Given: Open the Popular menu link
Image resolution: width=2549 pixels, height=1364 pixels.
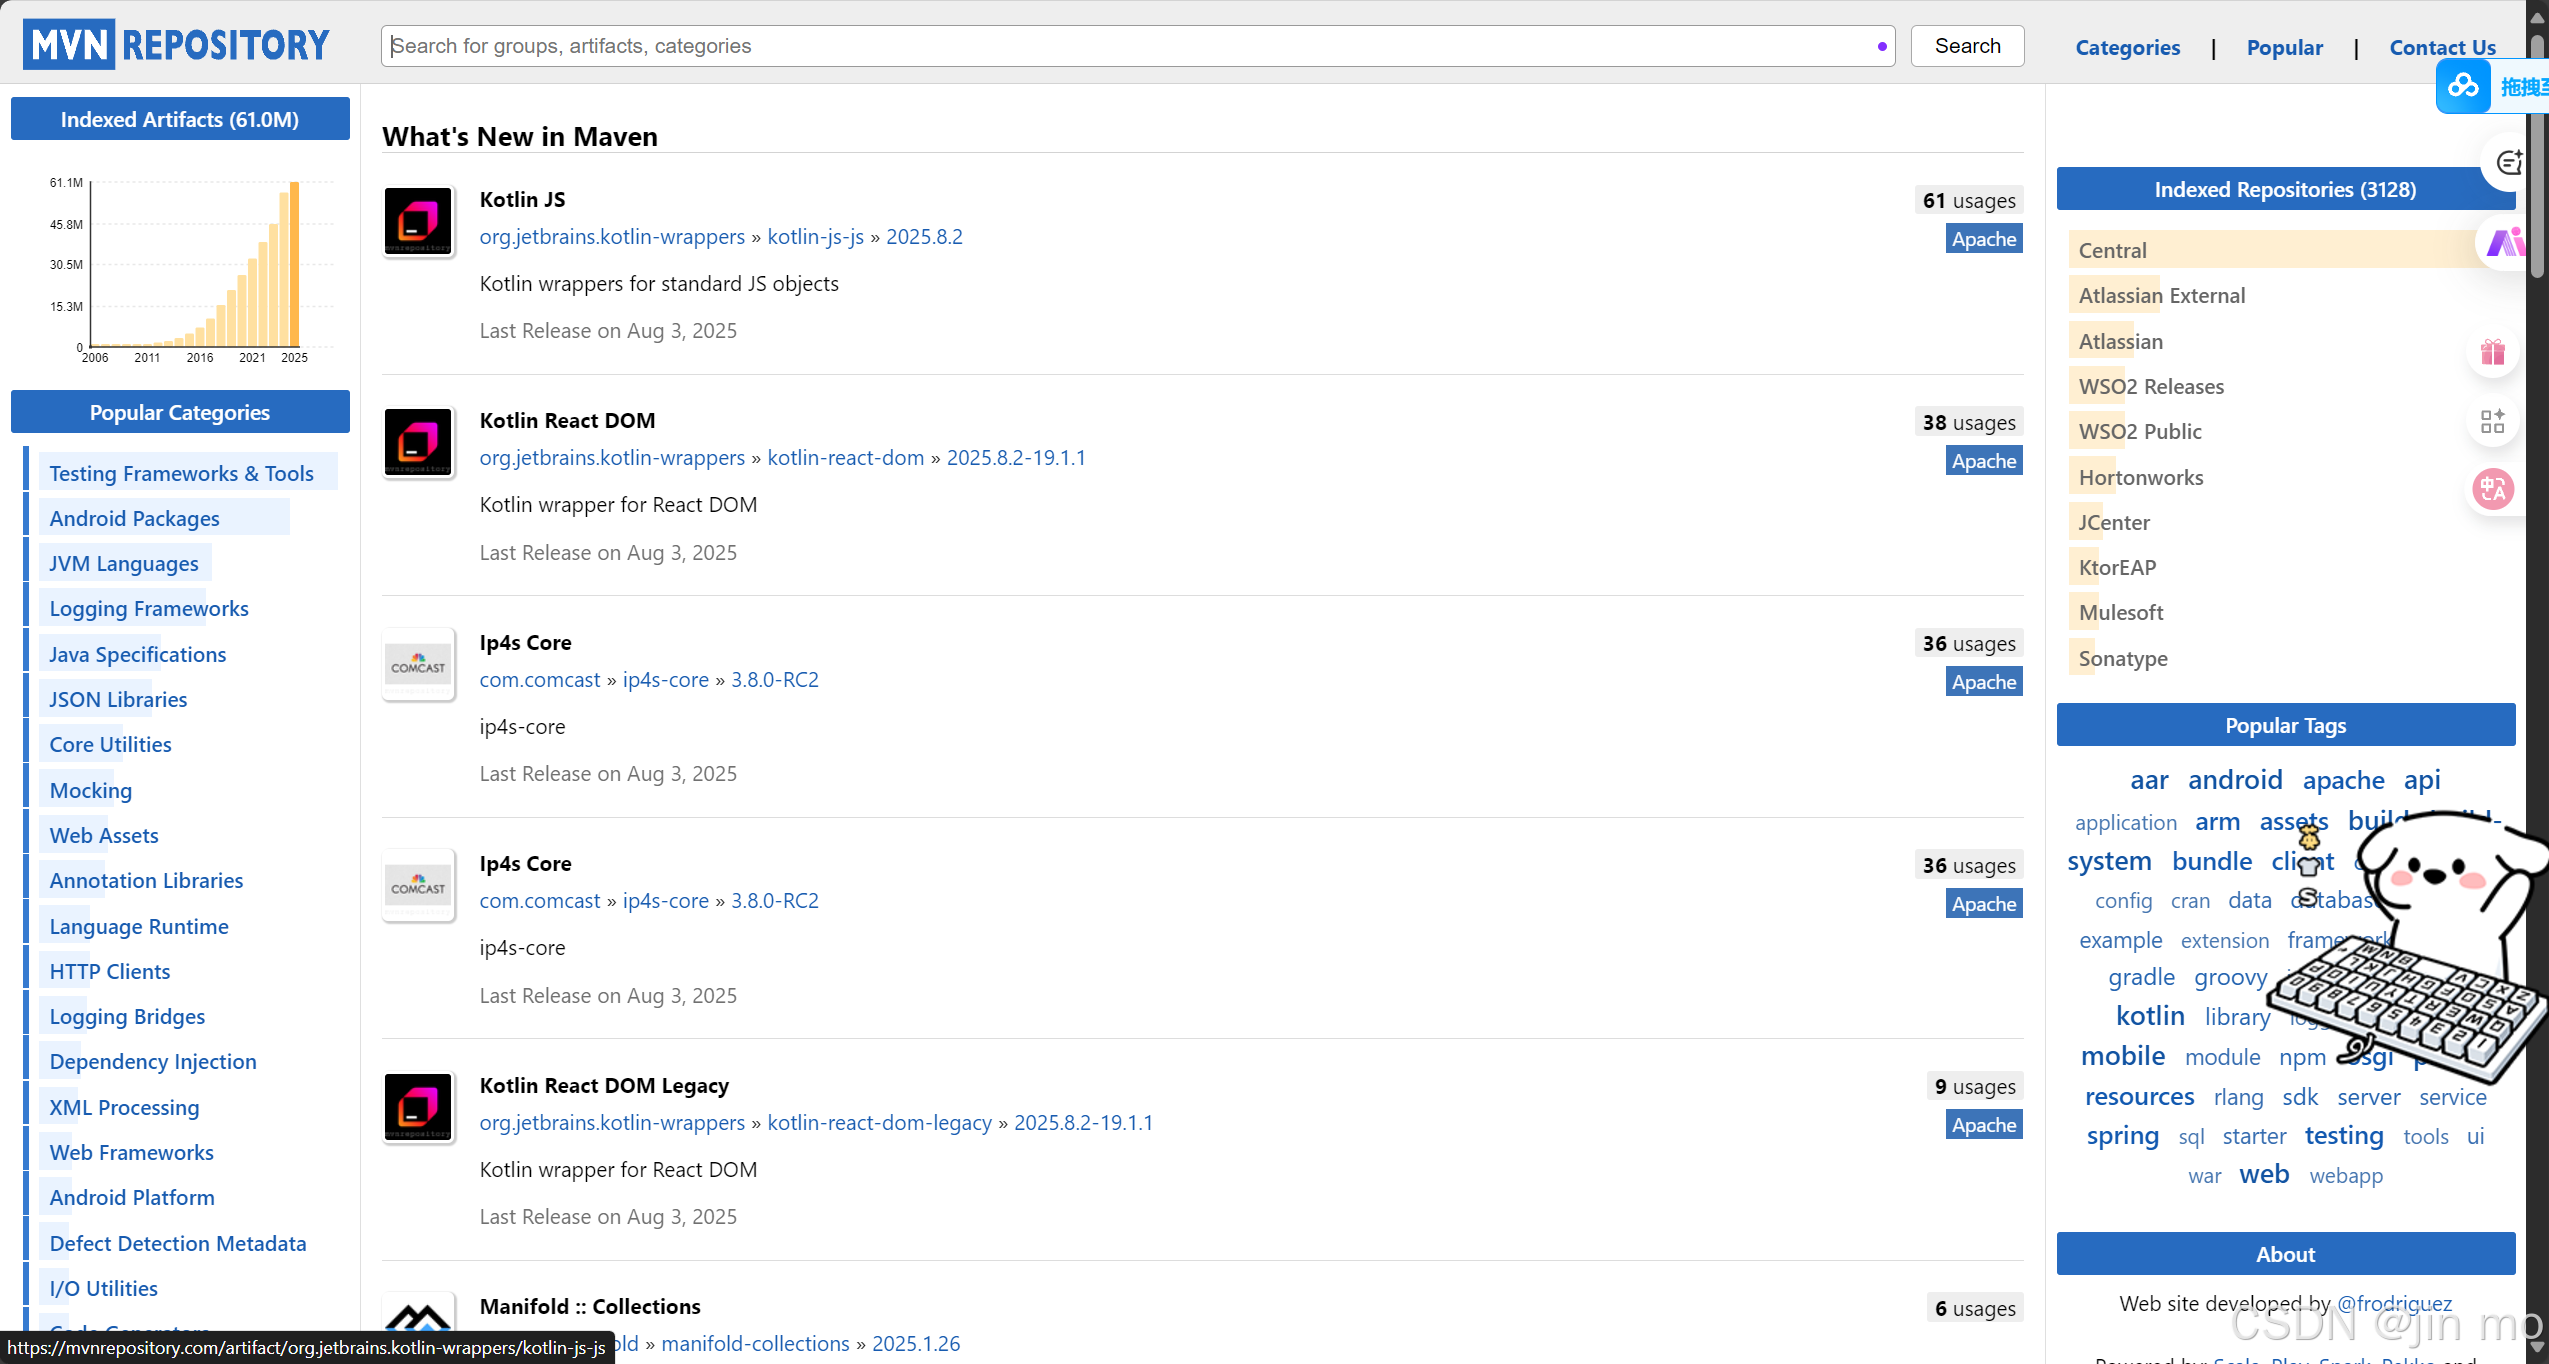Looking at the screenshot, I should click(x=2284, y=47).
